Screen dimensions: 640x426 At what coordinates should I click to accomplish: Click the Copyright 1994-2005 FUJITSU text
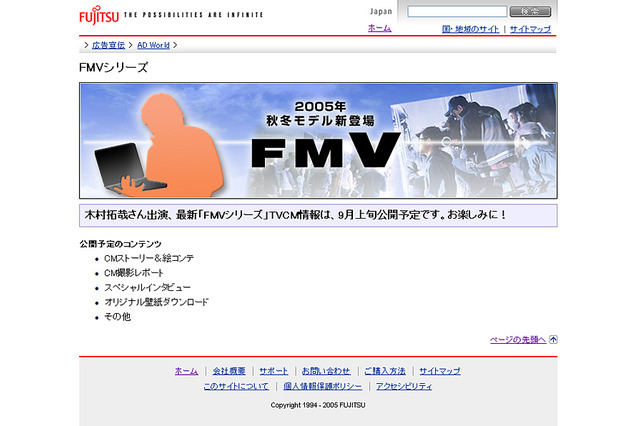click(x=318, y=405)
